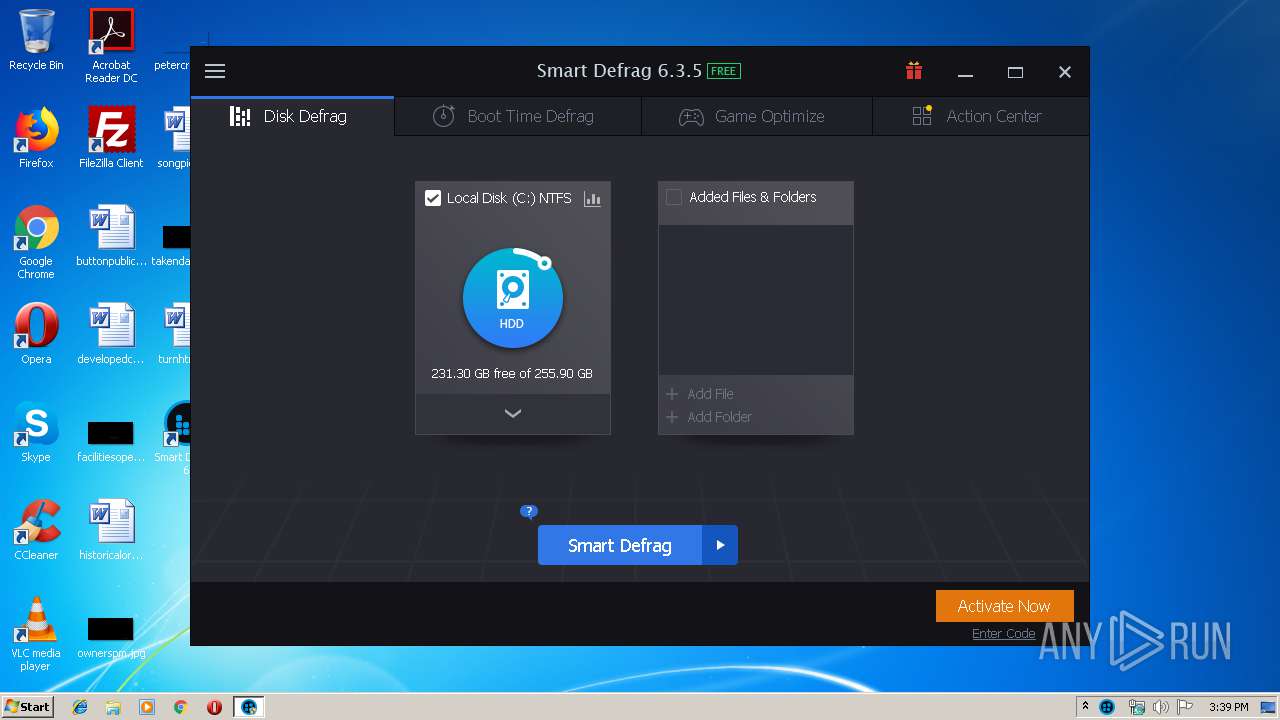Click the blue HDD drive icon
1280x720 pixels.
tap(512, 298)
